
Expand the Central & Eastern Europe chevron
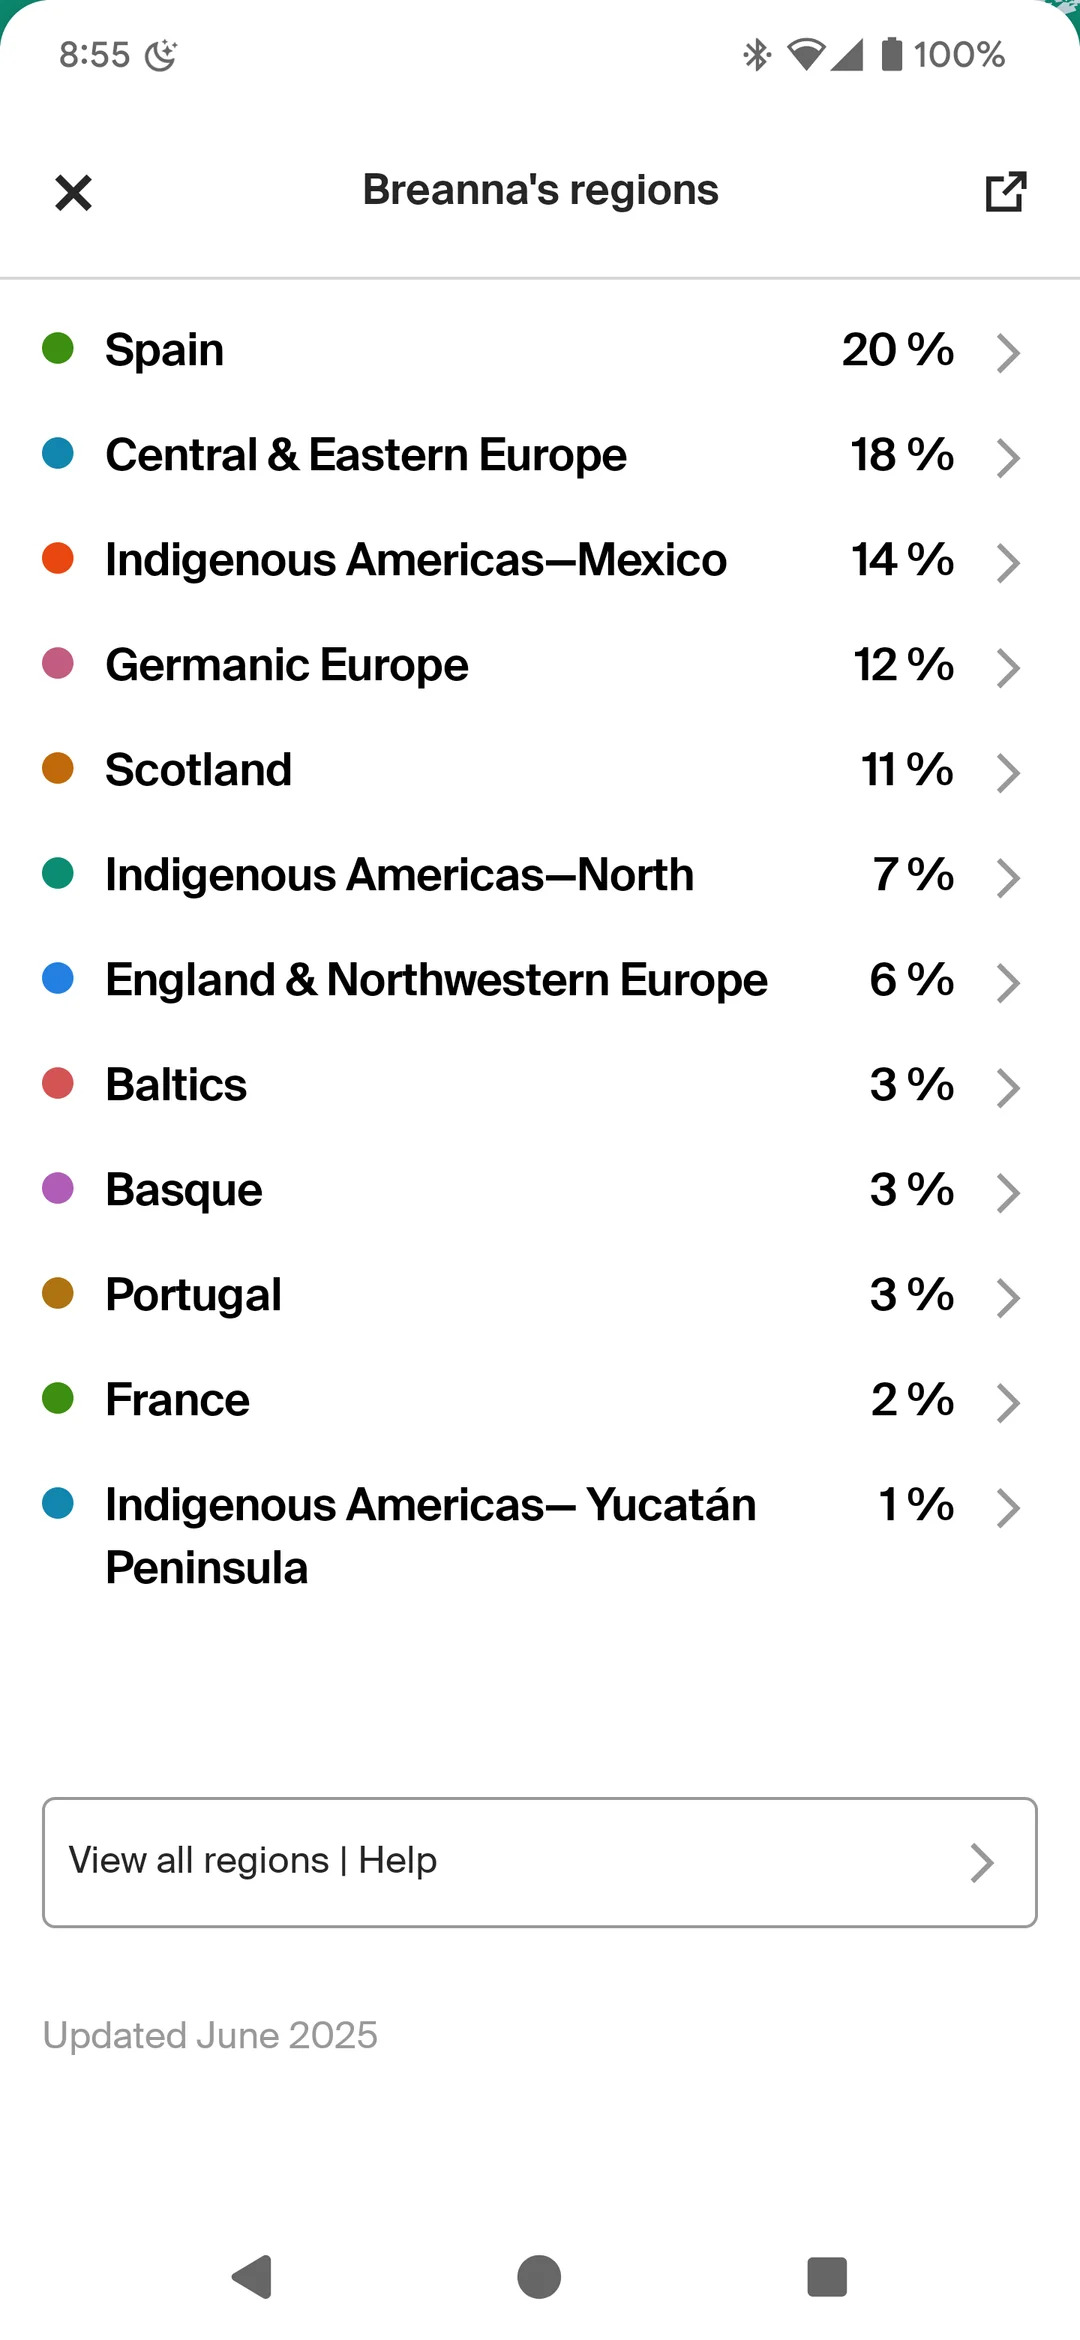pyautogui.click(x=1008, y=457)
